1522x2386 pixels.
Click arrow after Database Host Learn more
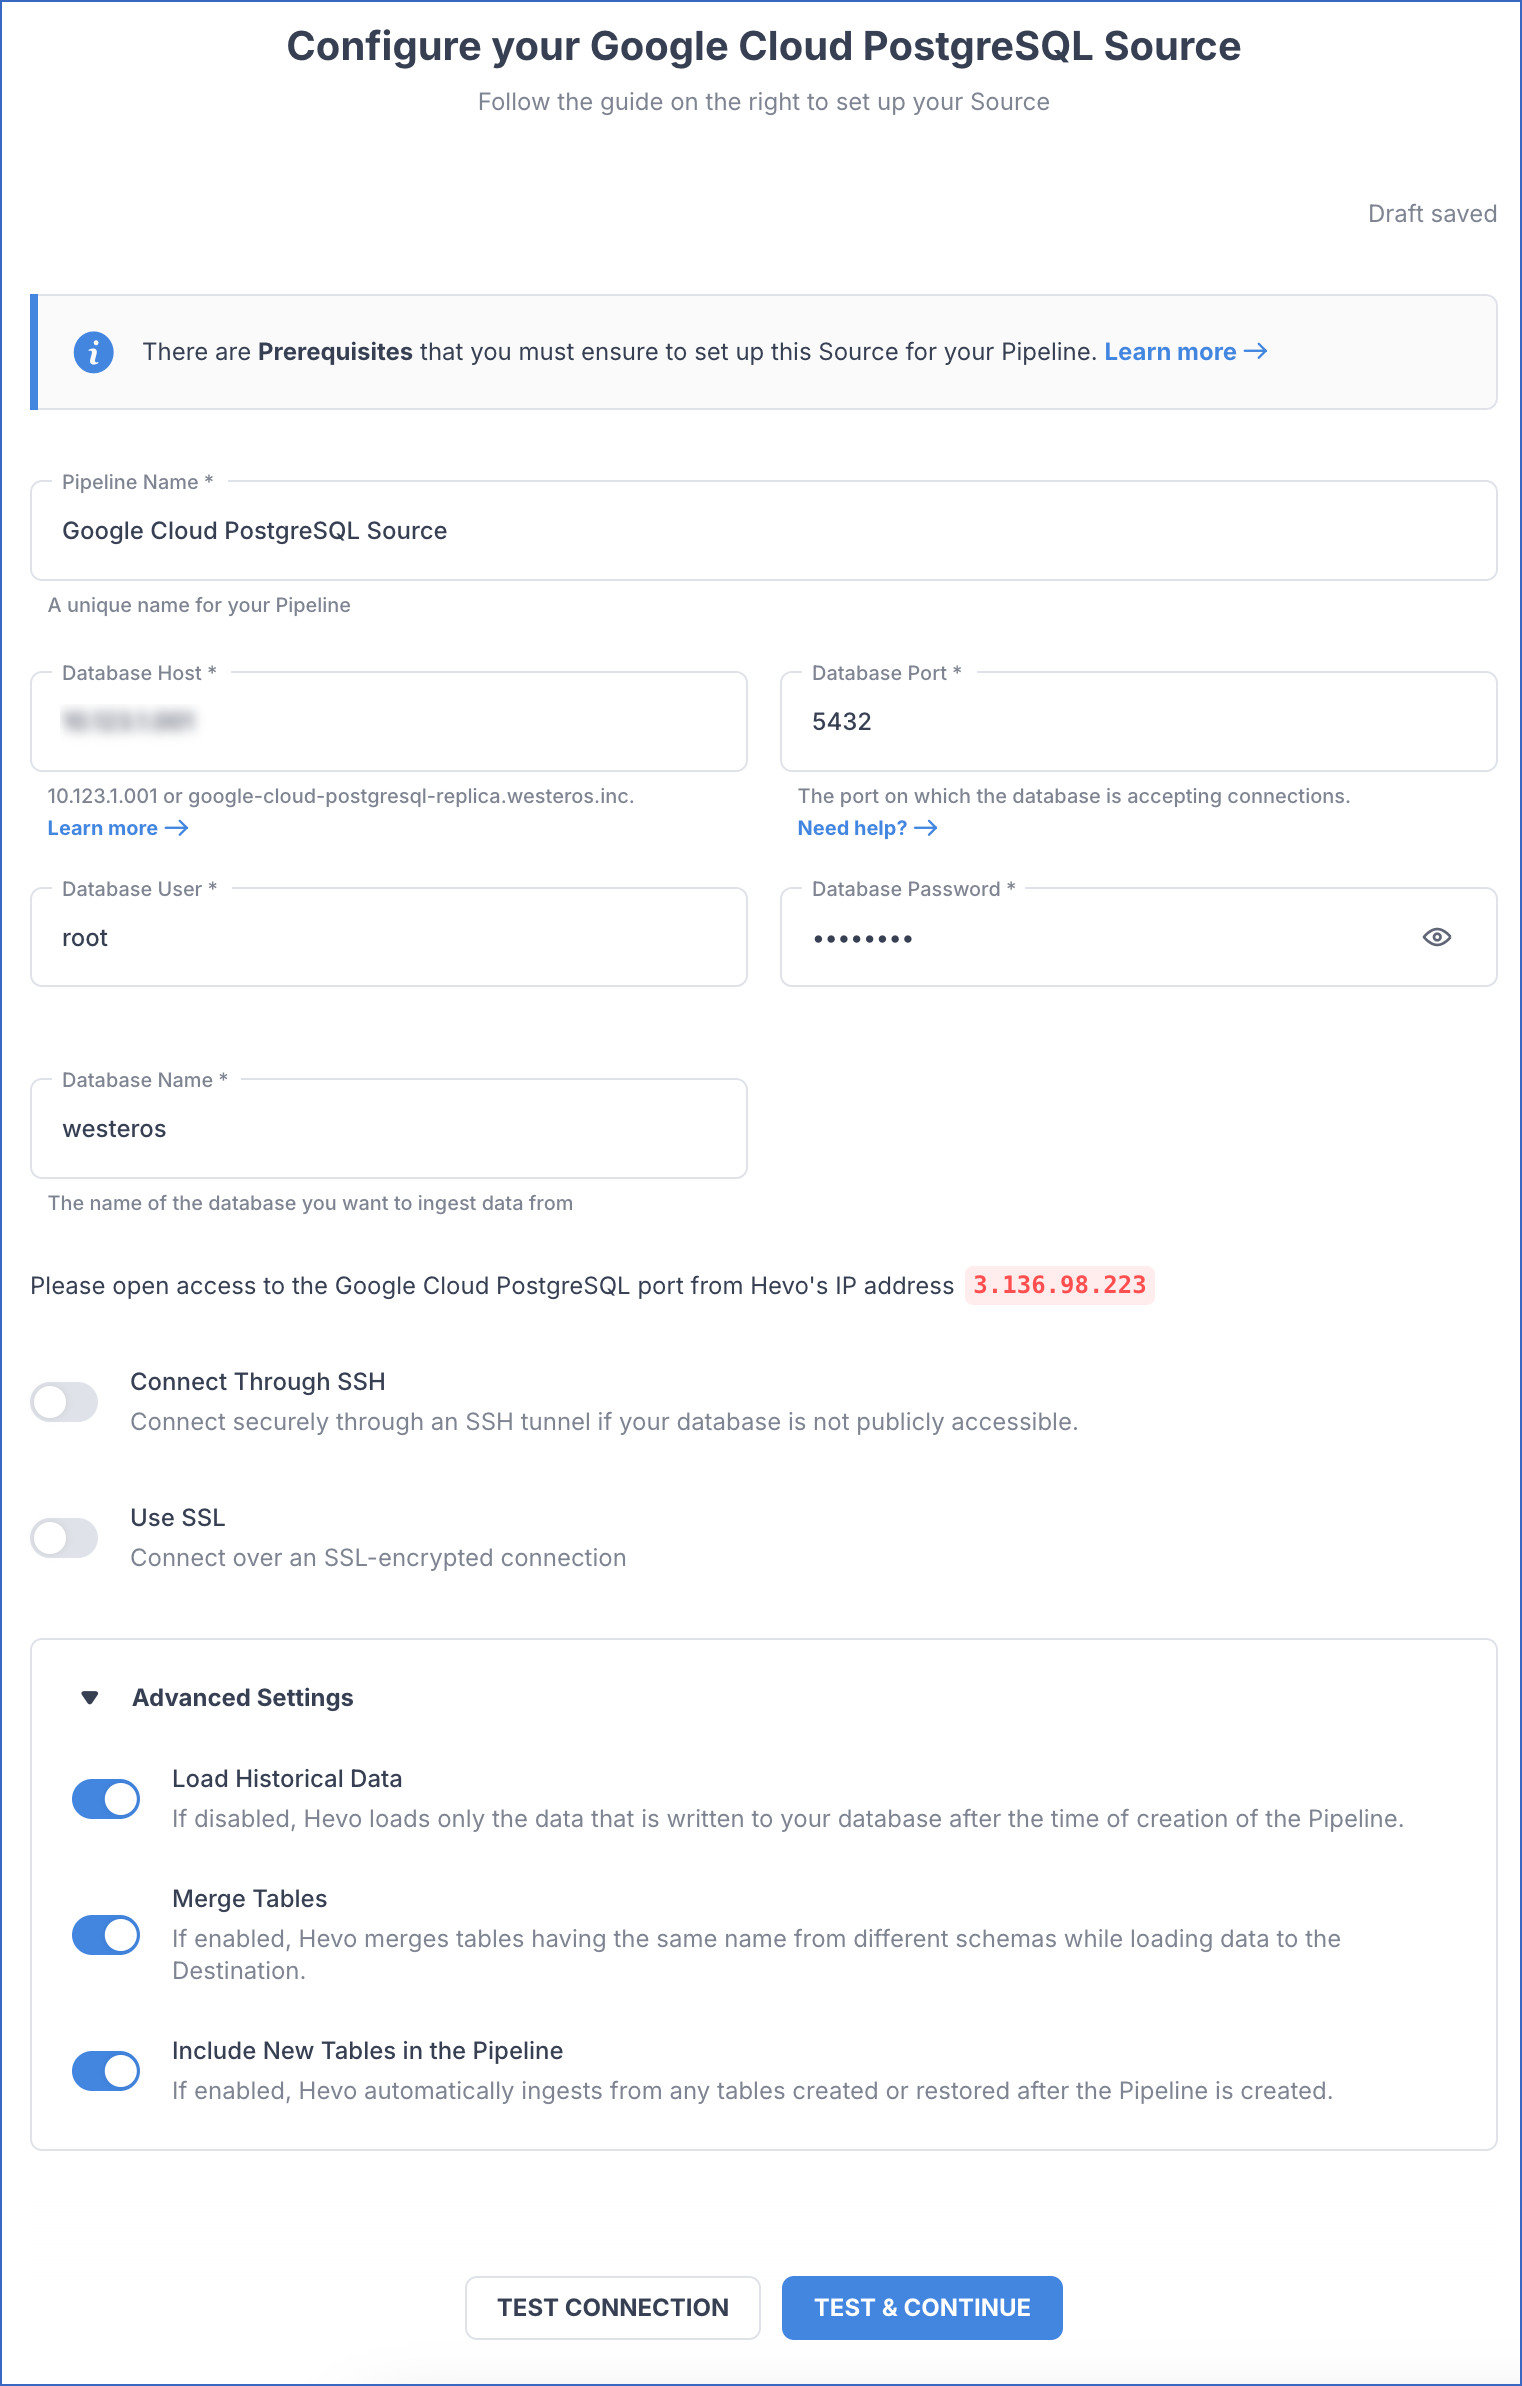(x=177, y=828)
